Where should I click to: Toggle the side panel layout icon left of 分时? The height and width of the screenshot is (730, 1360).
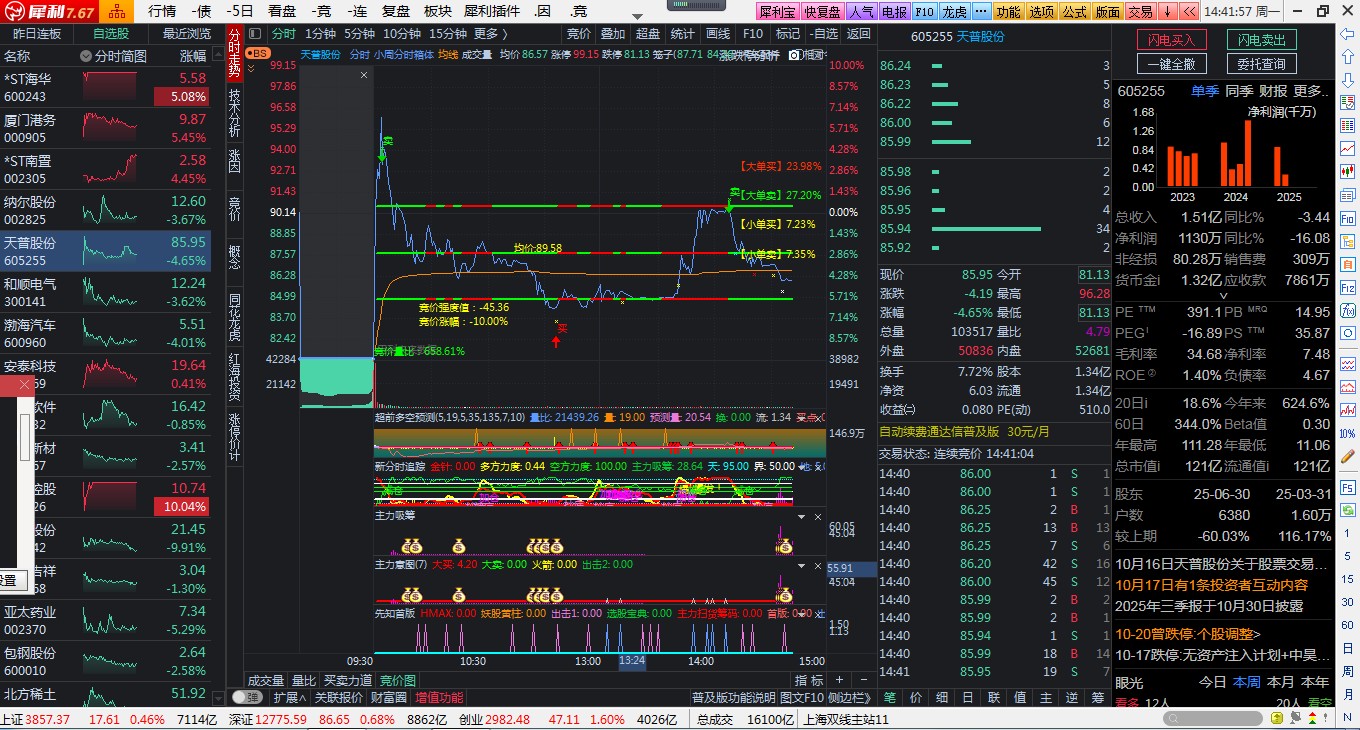coord(255,33)
